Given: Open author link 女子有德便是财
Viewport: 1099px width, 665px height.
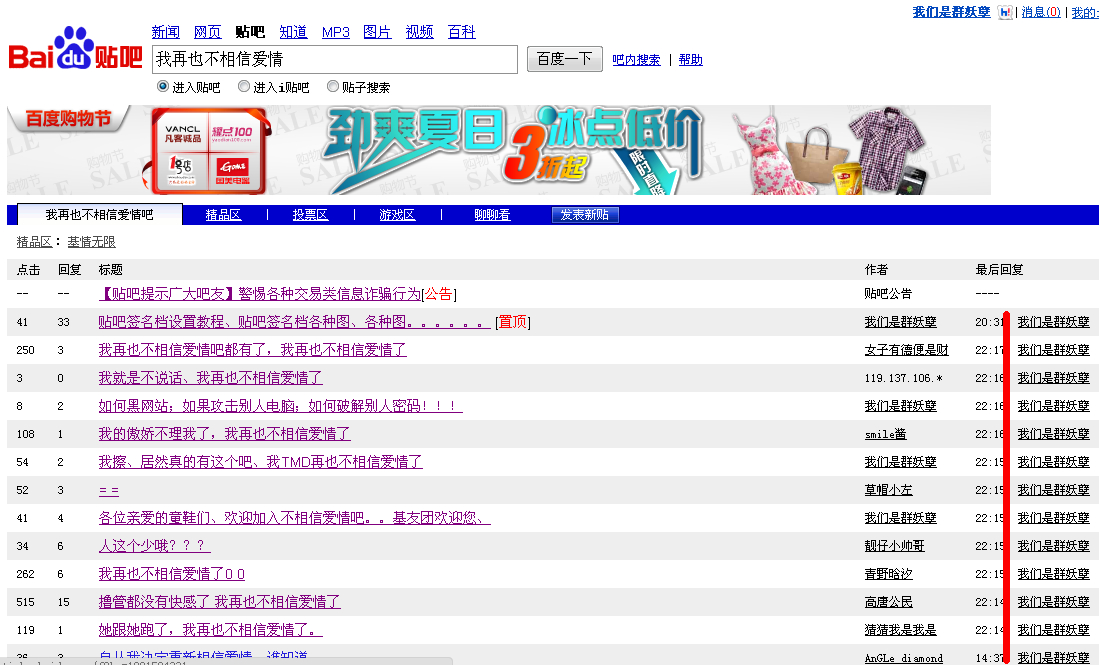Looking at the screenshot, I should coord(906,350).
